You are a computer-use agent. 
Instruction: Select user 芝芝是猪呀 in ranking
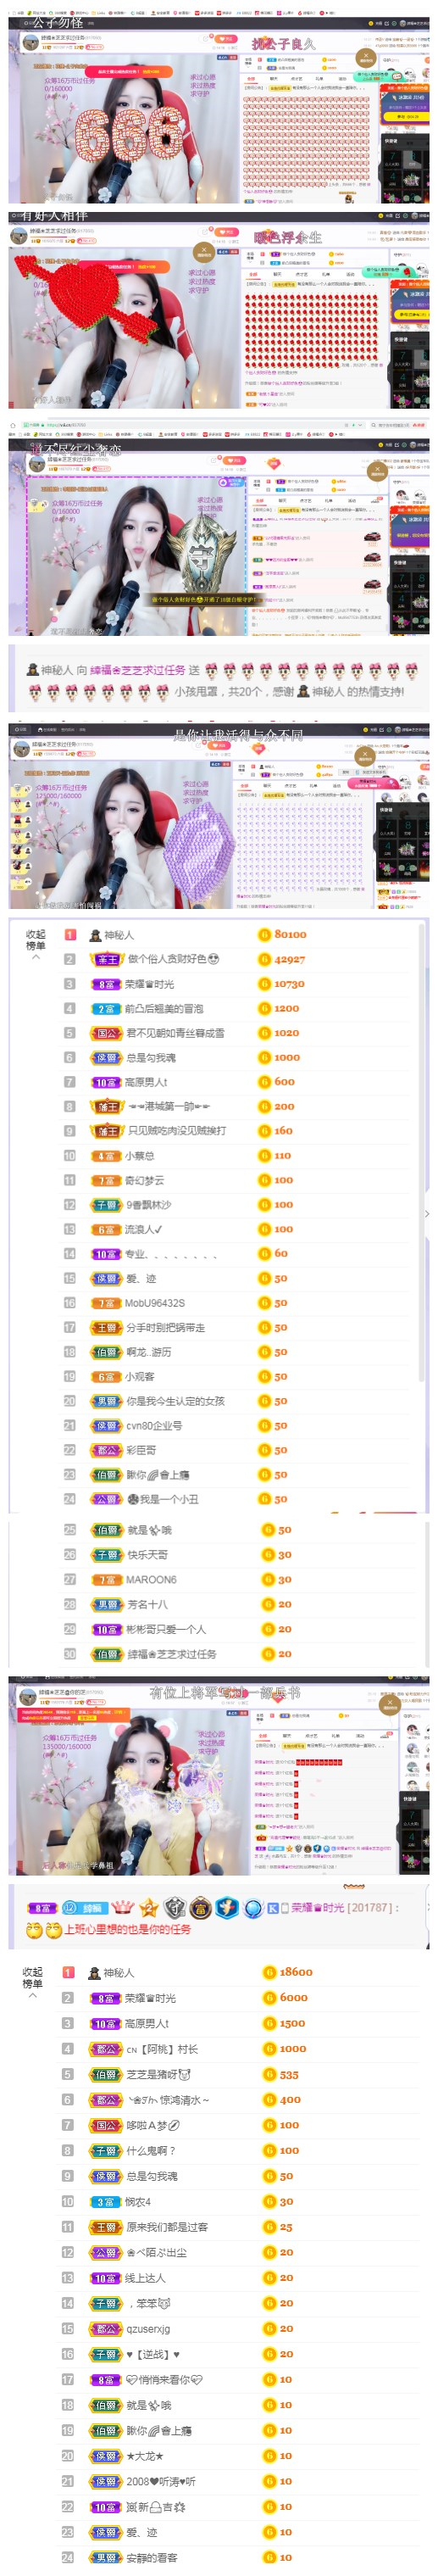coord(158,2074)
